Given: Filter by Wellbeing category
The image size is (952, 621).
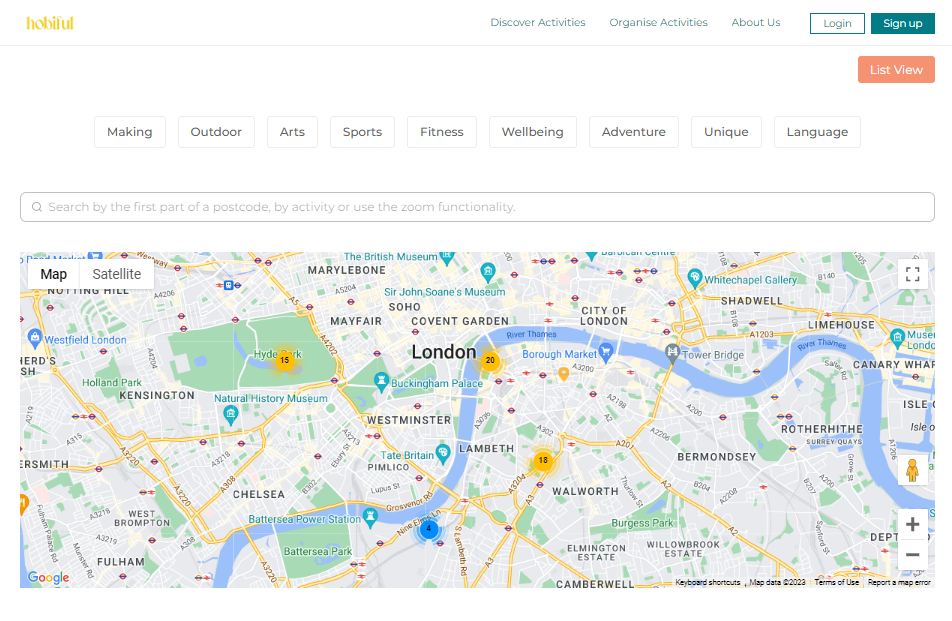Looking at the screenshot, I should [x=532, y=132].
